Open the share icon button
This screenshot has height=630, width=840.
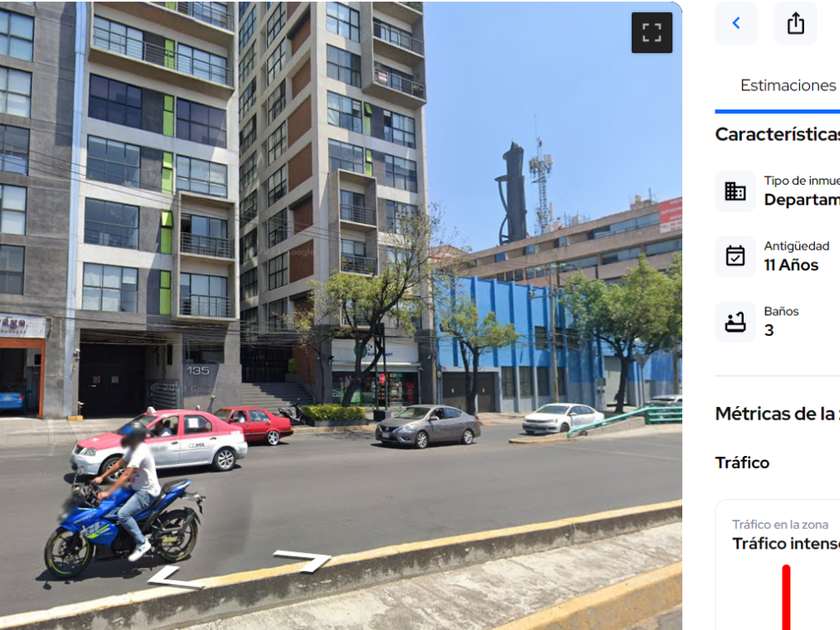tap(796, 23)
